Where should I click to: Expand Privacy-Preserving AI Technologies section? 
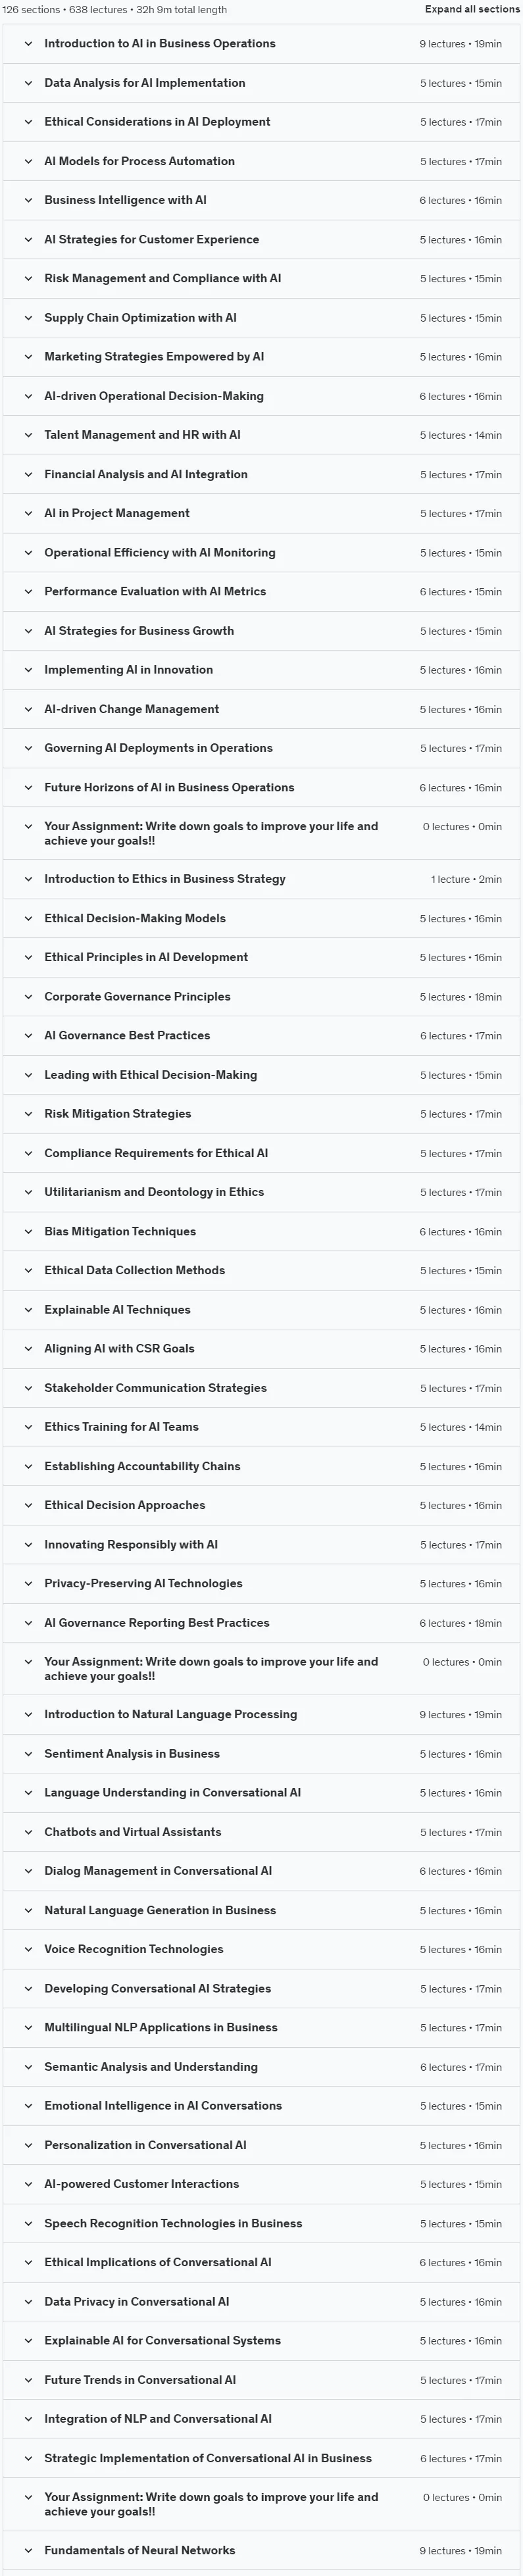(261, 1584)
